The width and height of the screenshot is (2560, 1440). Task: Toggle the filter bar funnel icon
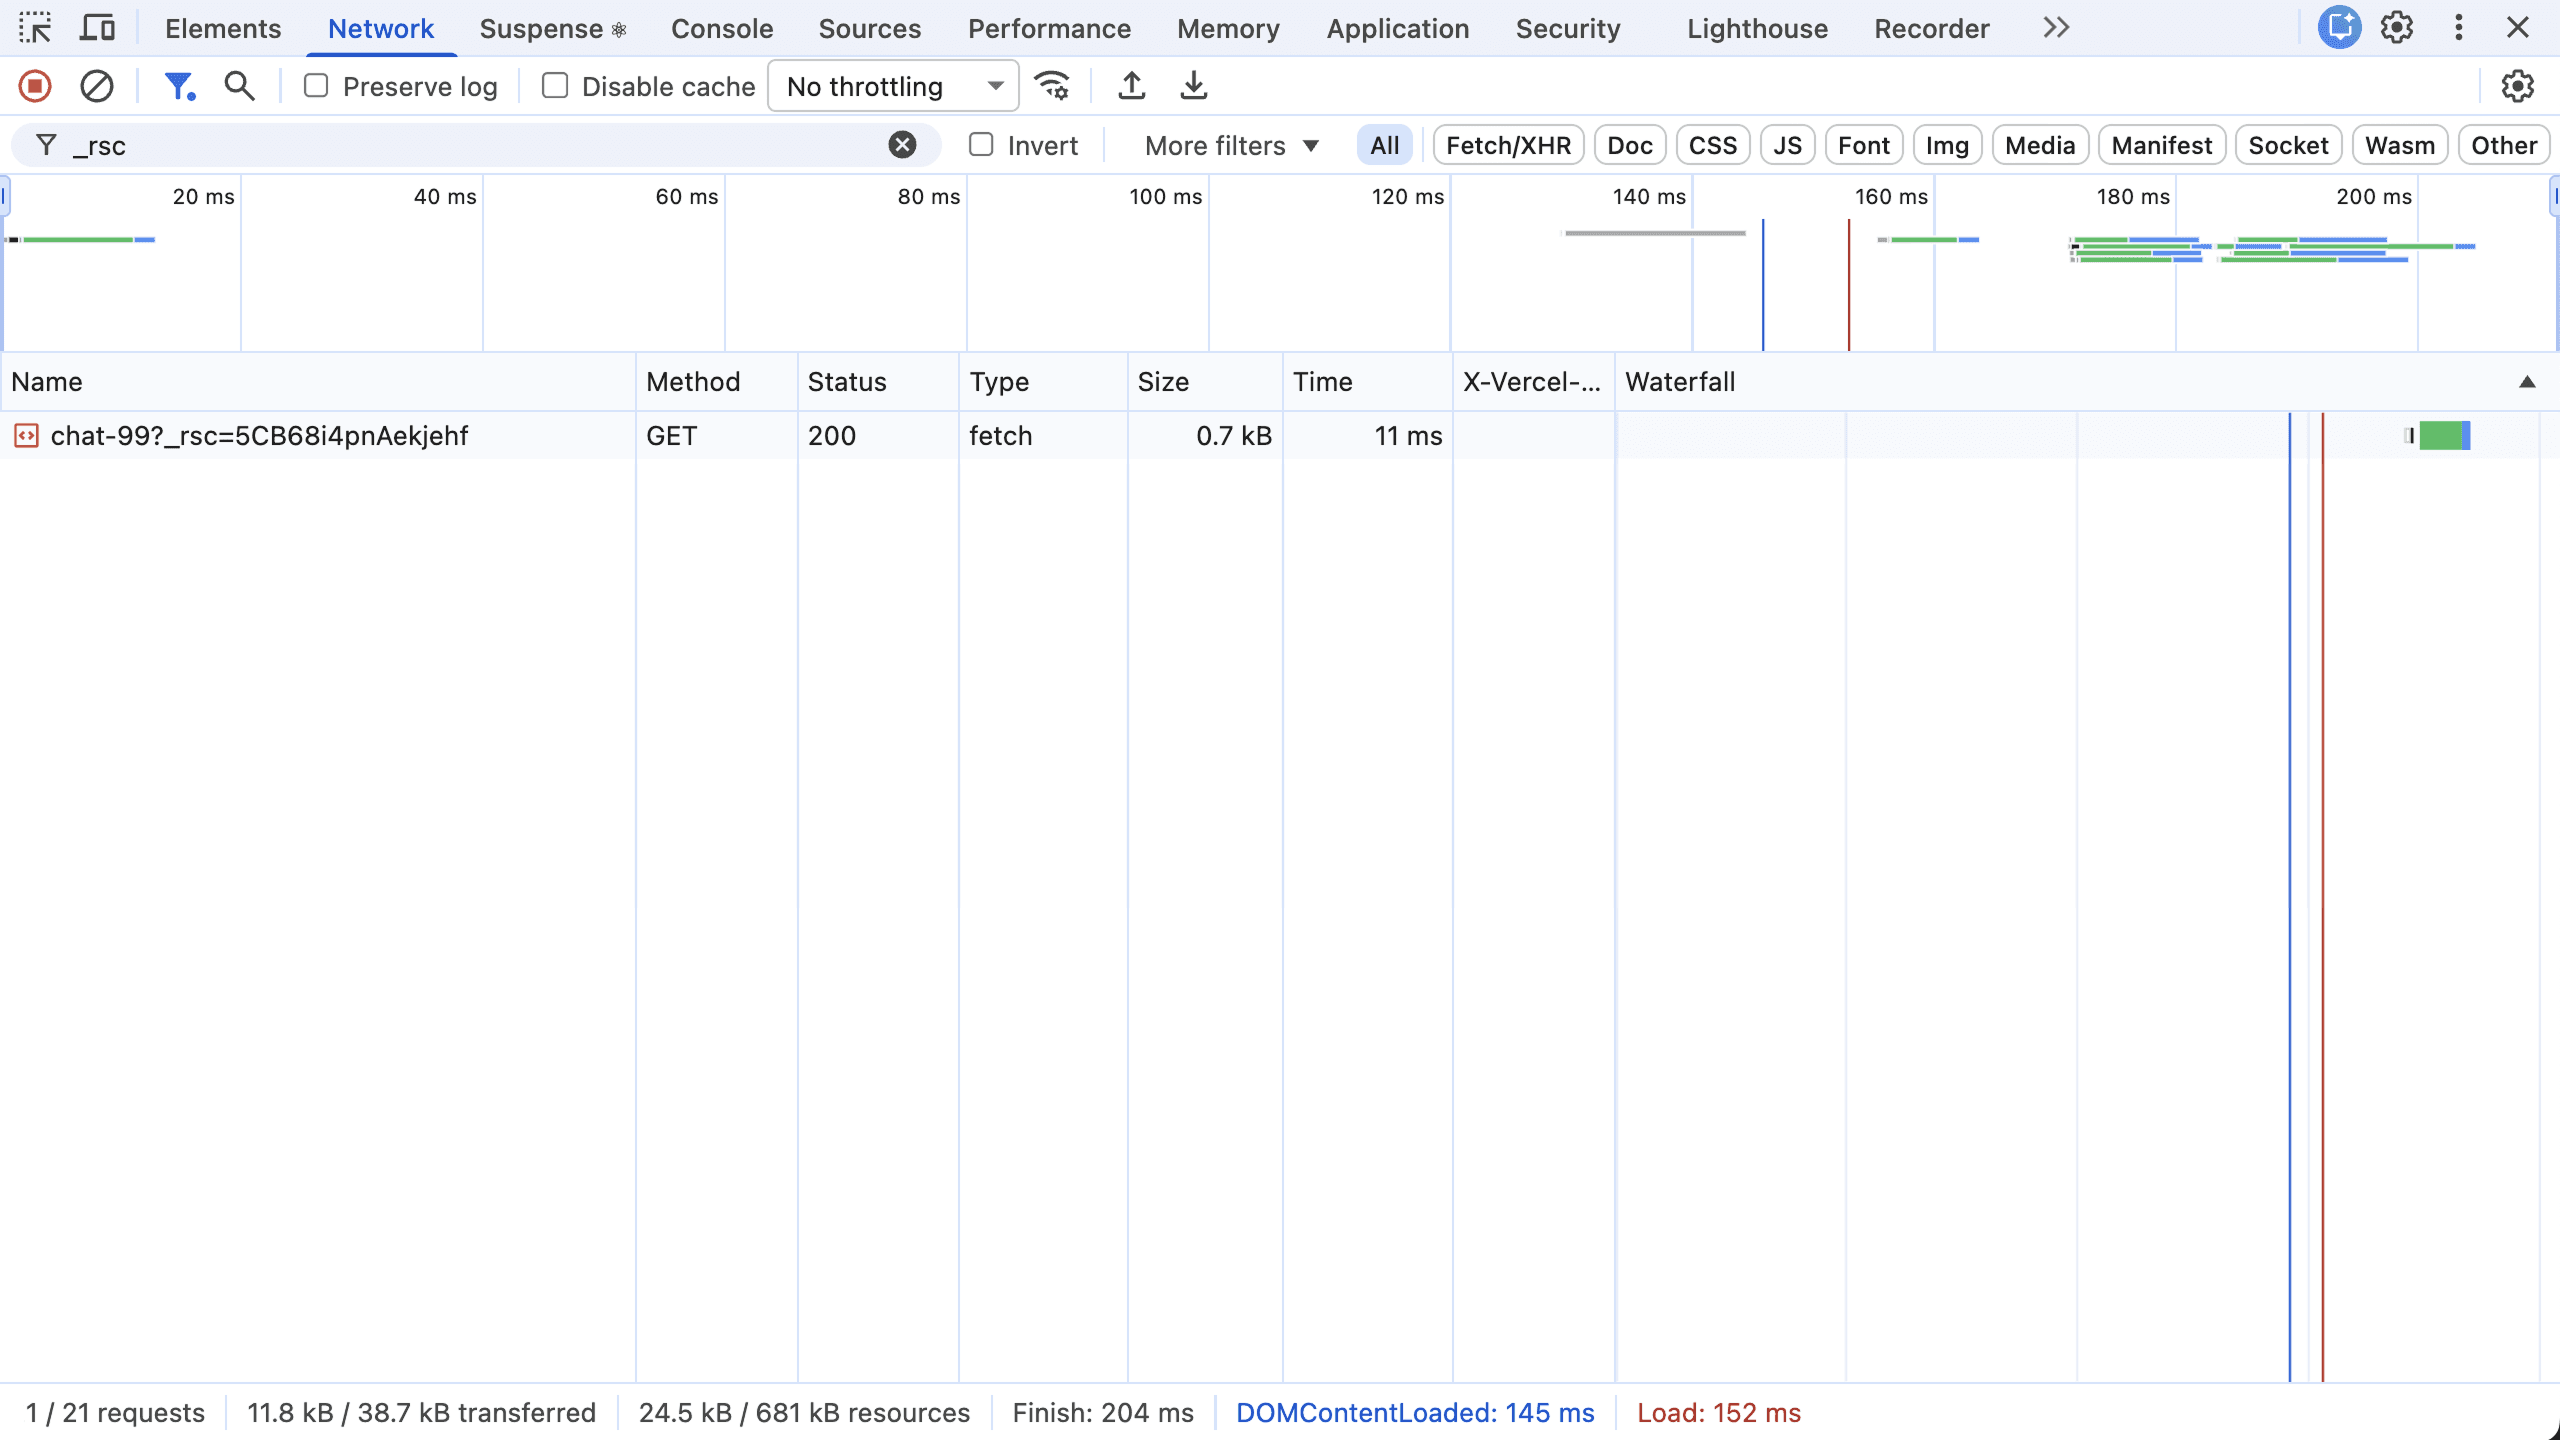pos(179,86)
